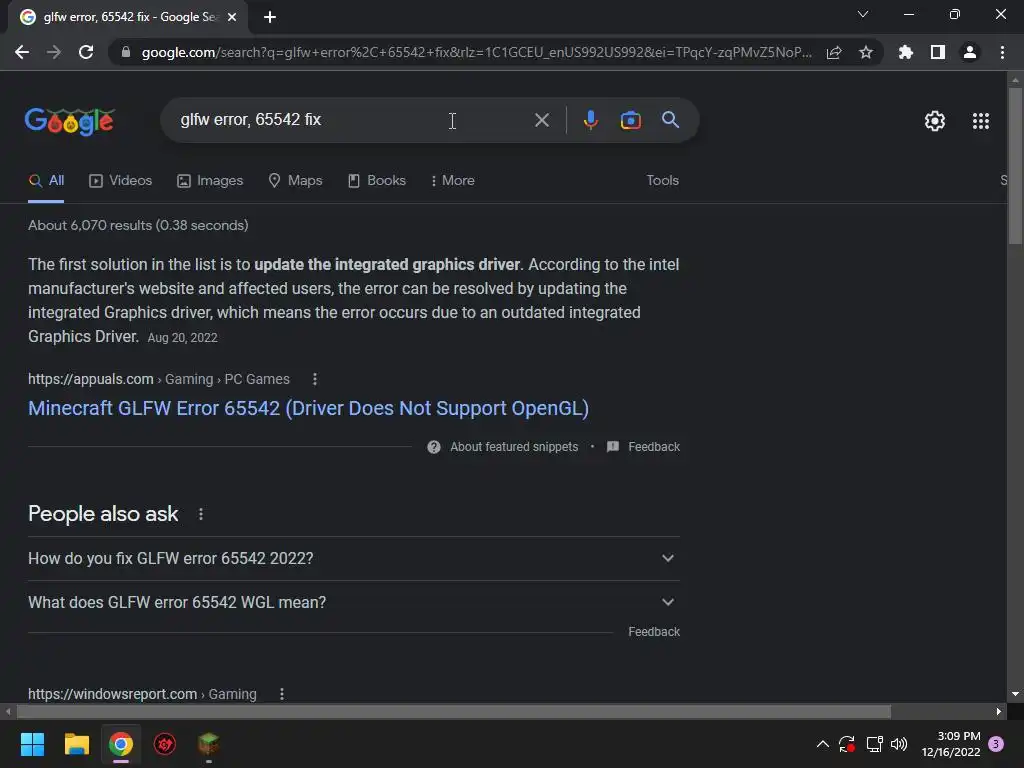The height and width of the screenshot is (768, 1024).
Task: Click the windowsreport.com Gaming URL
Action: click(142, 694)
